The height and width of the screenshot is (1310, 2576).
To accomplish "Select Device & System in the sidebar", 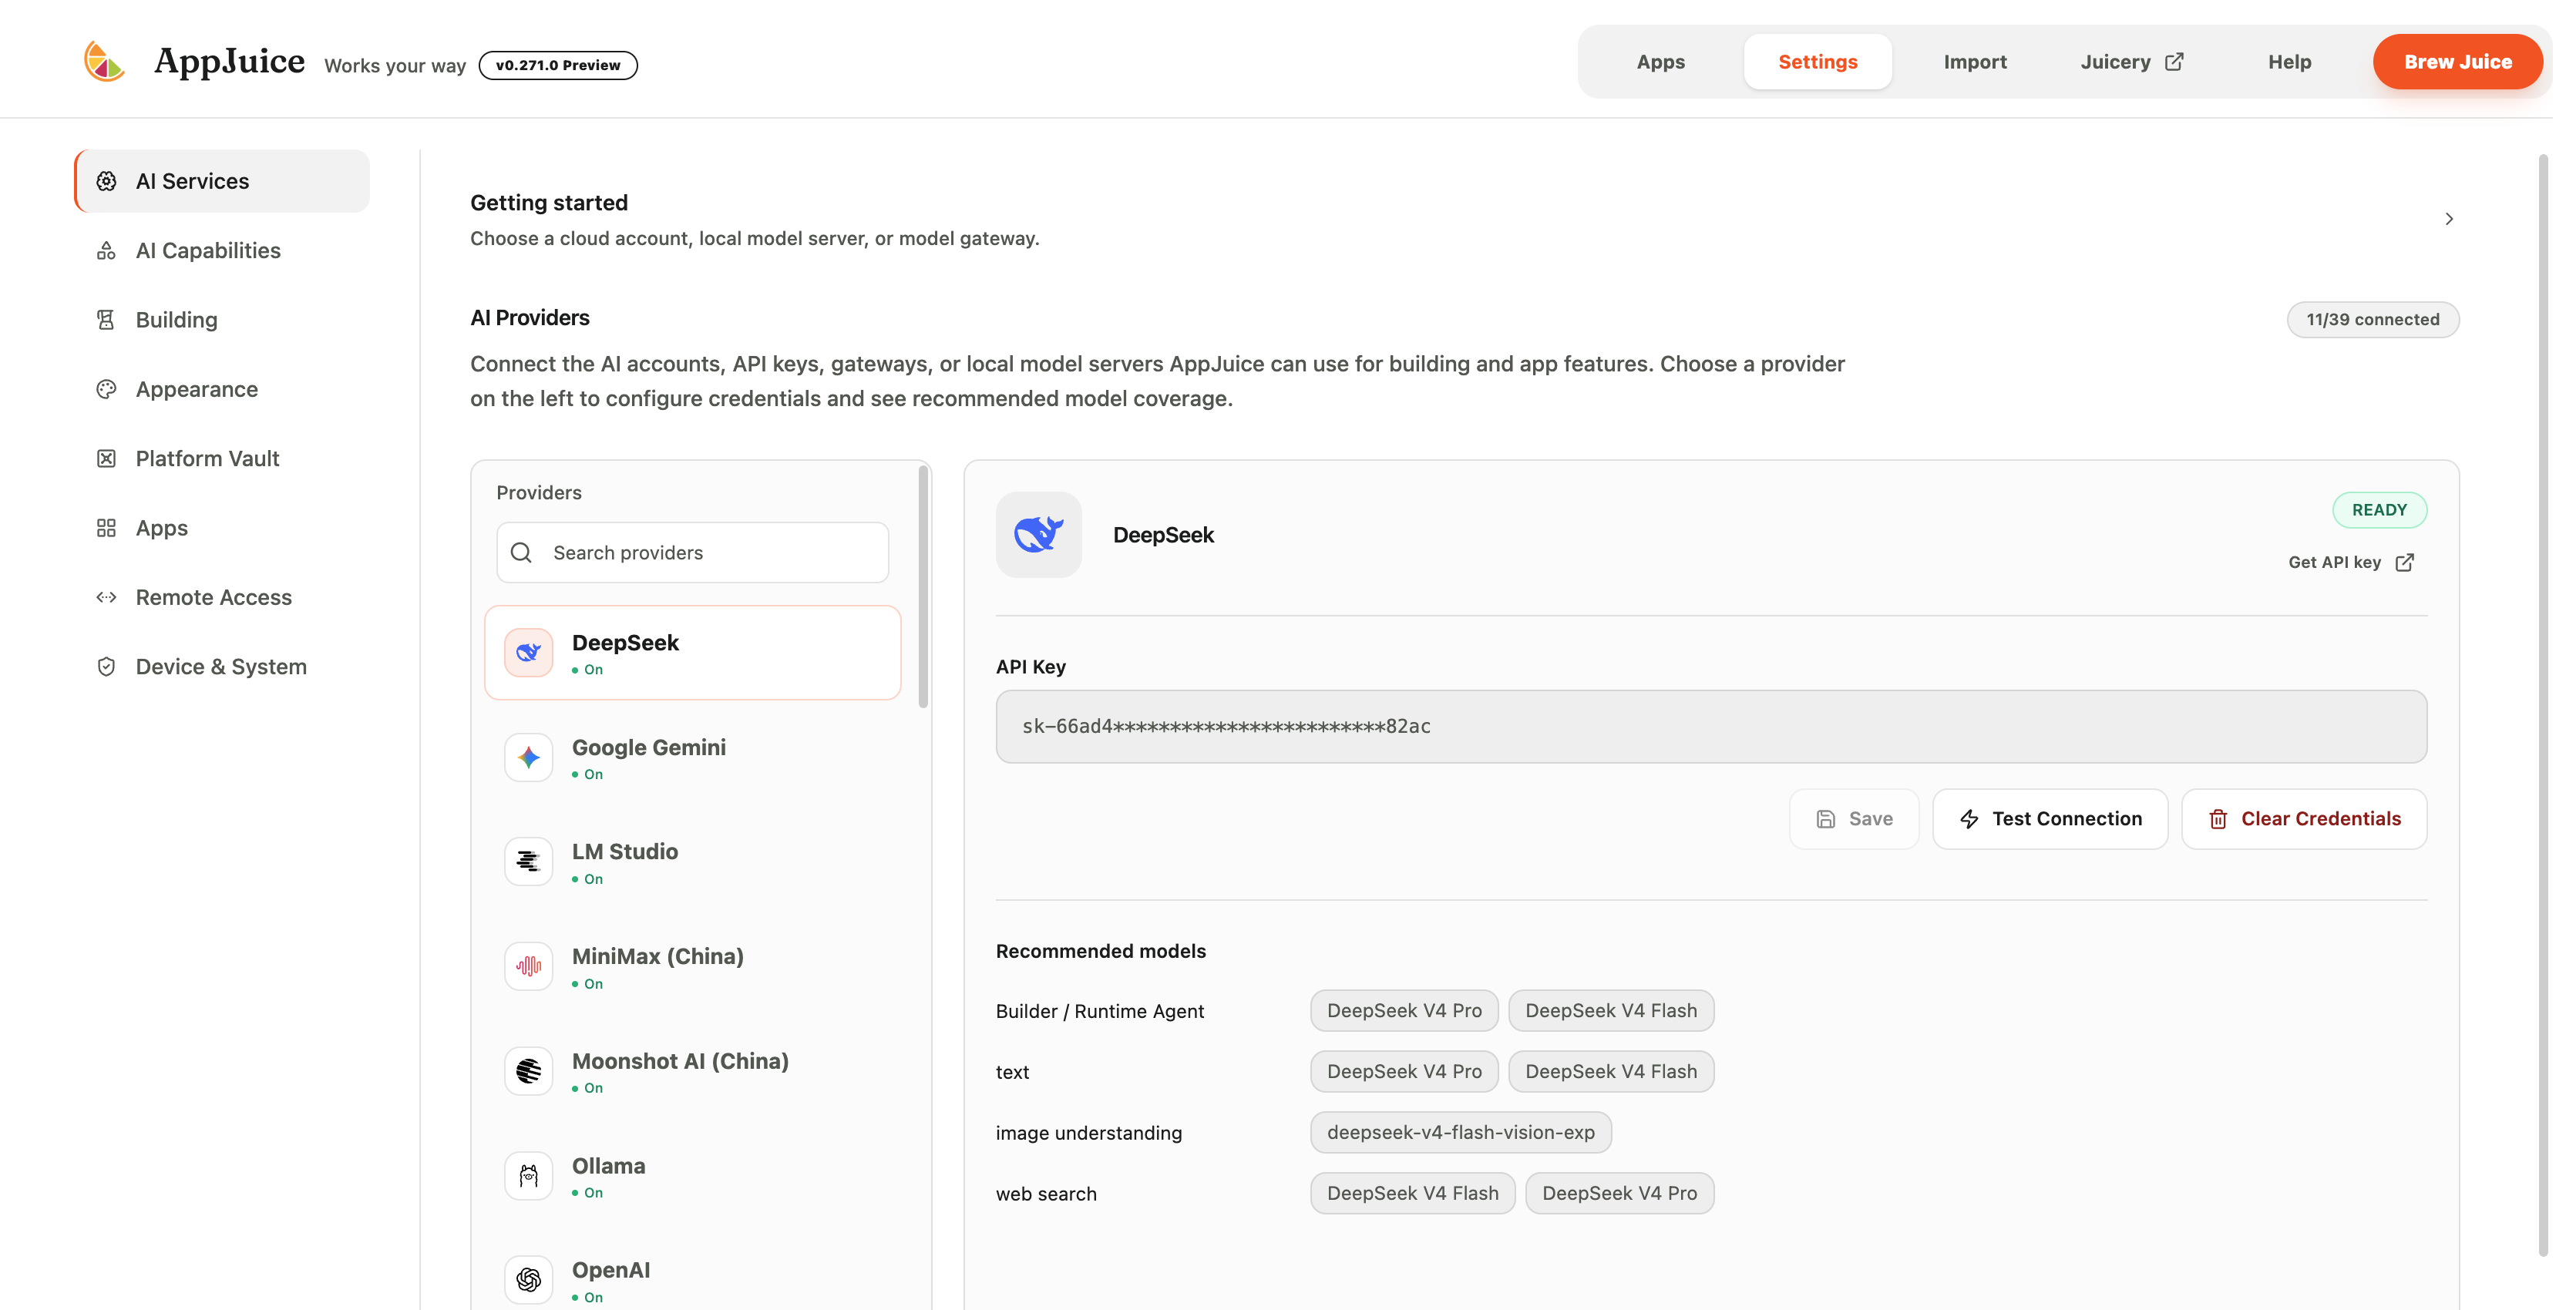I will (222, 666).
